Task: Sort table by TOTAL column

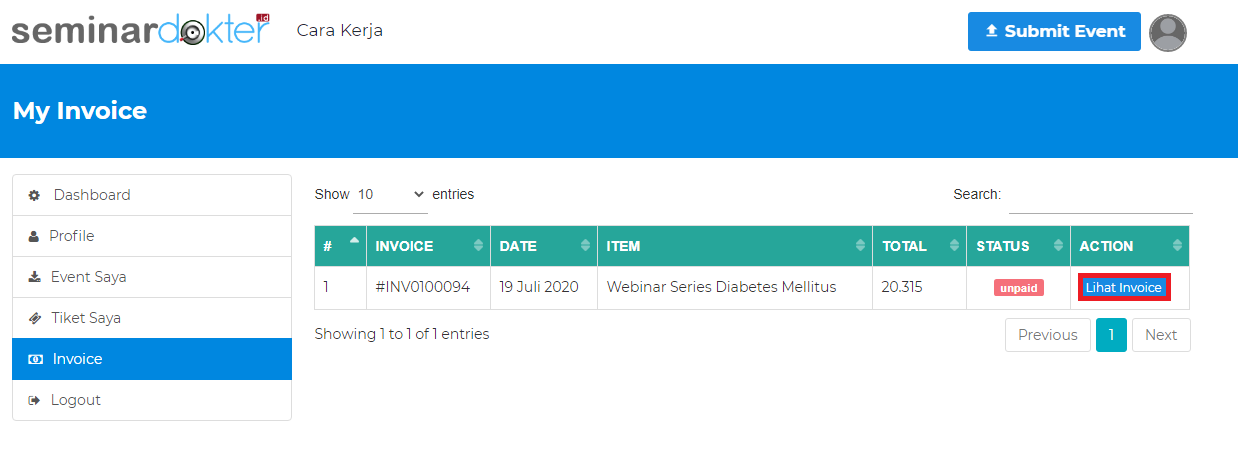Action: pos(918,246)
